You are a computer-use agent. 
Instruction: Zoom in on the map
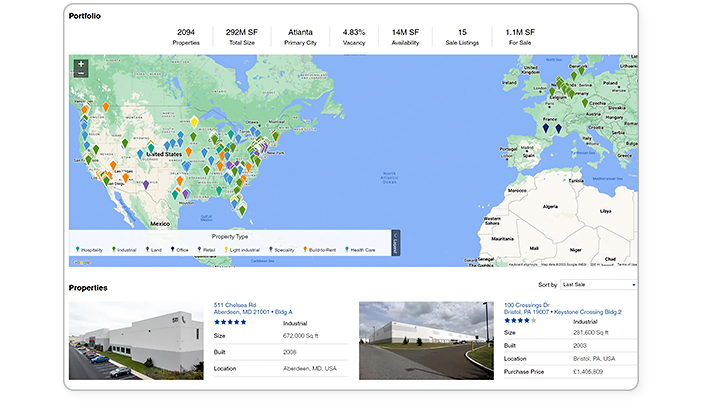[x=80, y=64]
